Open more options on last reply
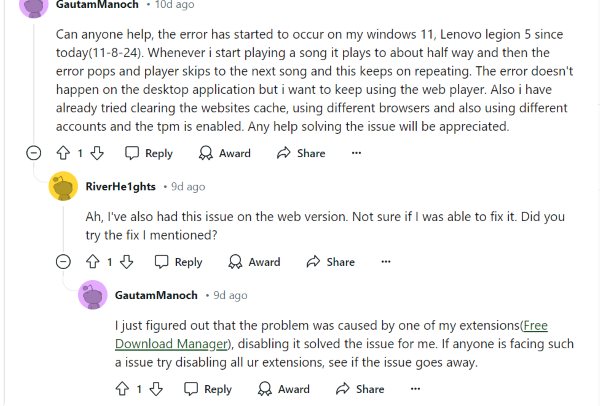Screen dimensions: 600x406 [x=415, y=389]
